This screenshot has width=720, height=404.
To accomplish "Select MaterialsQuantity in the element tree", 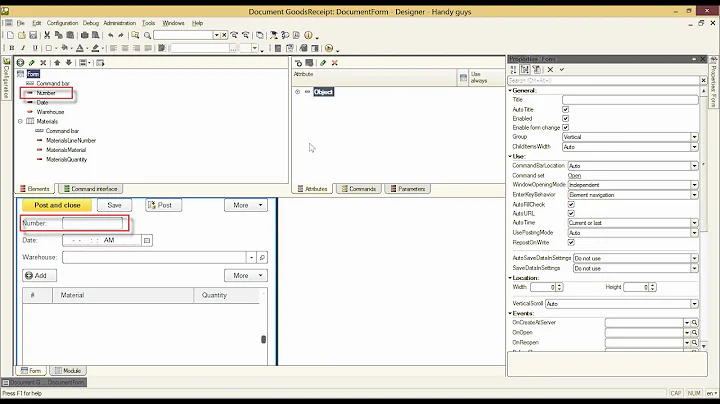I will (67, 159).
